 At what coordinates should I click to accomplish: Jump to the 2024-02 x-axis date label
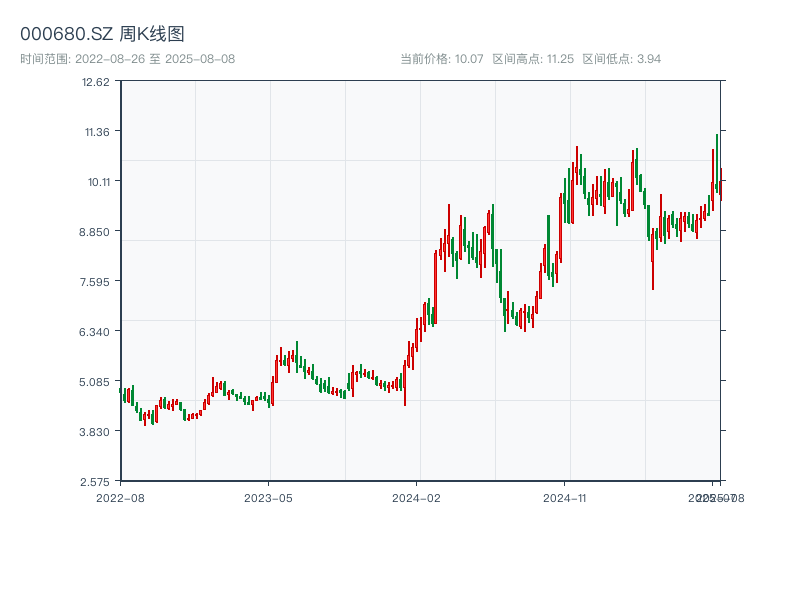[x=417, y=497]
